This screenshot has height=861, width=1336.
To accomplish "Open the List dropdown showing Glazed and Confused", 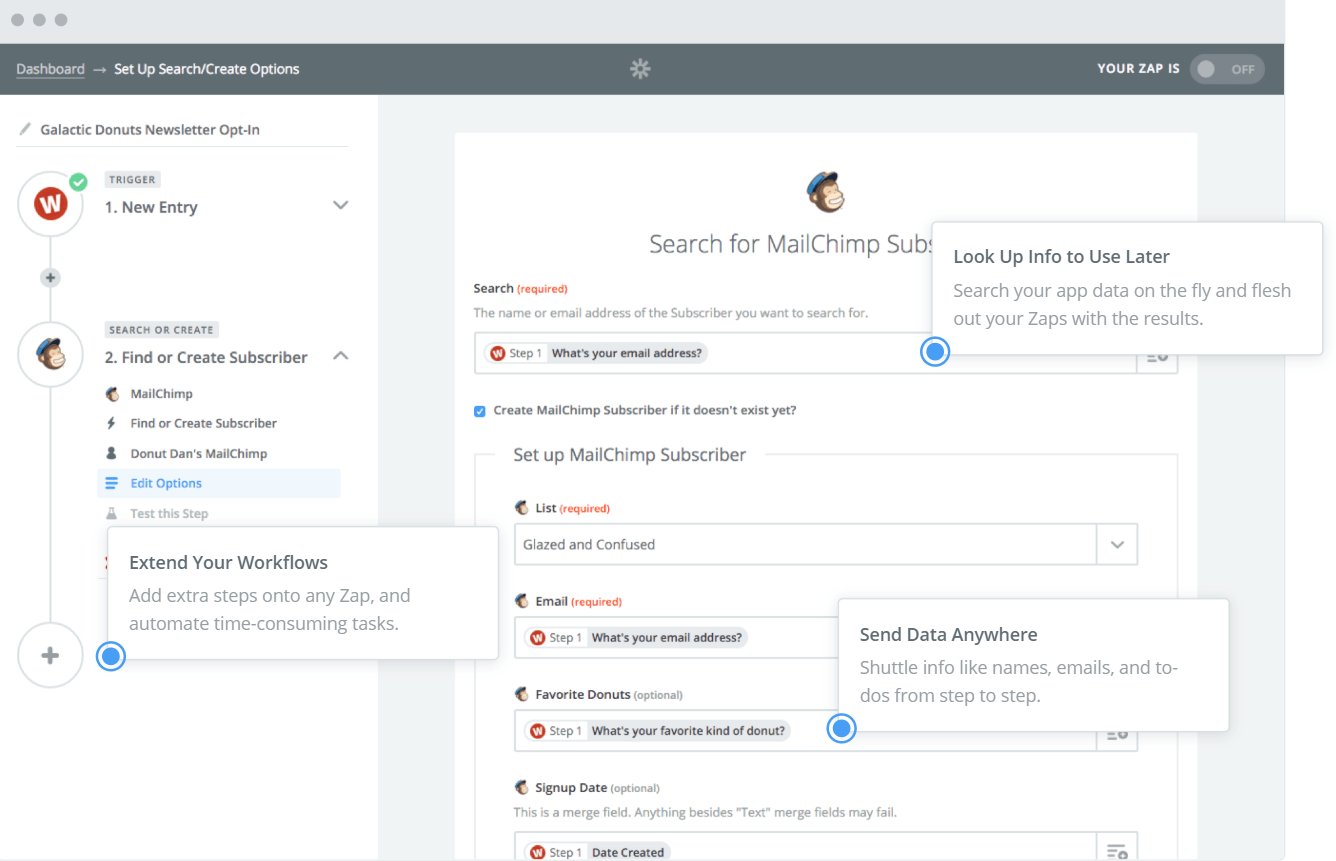I will [x=826, y=545].
